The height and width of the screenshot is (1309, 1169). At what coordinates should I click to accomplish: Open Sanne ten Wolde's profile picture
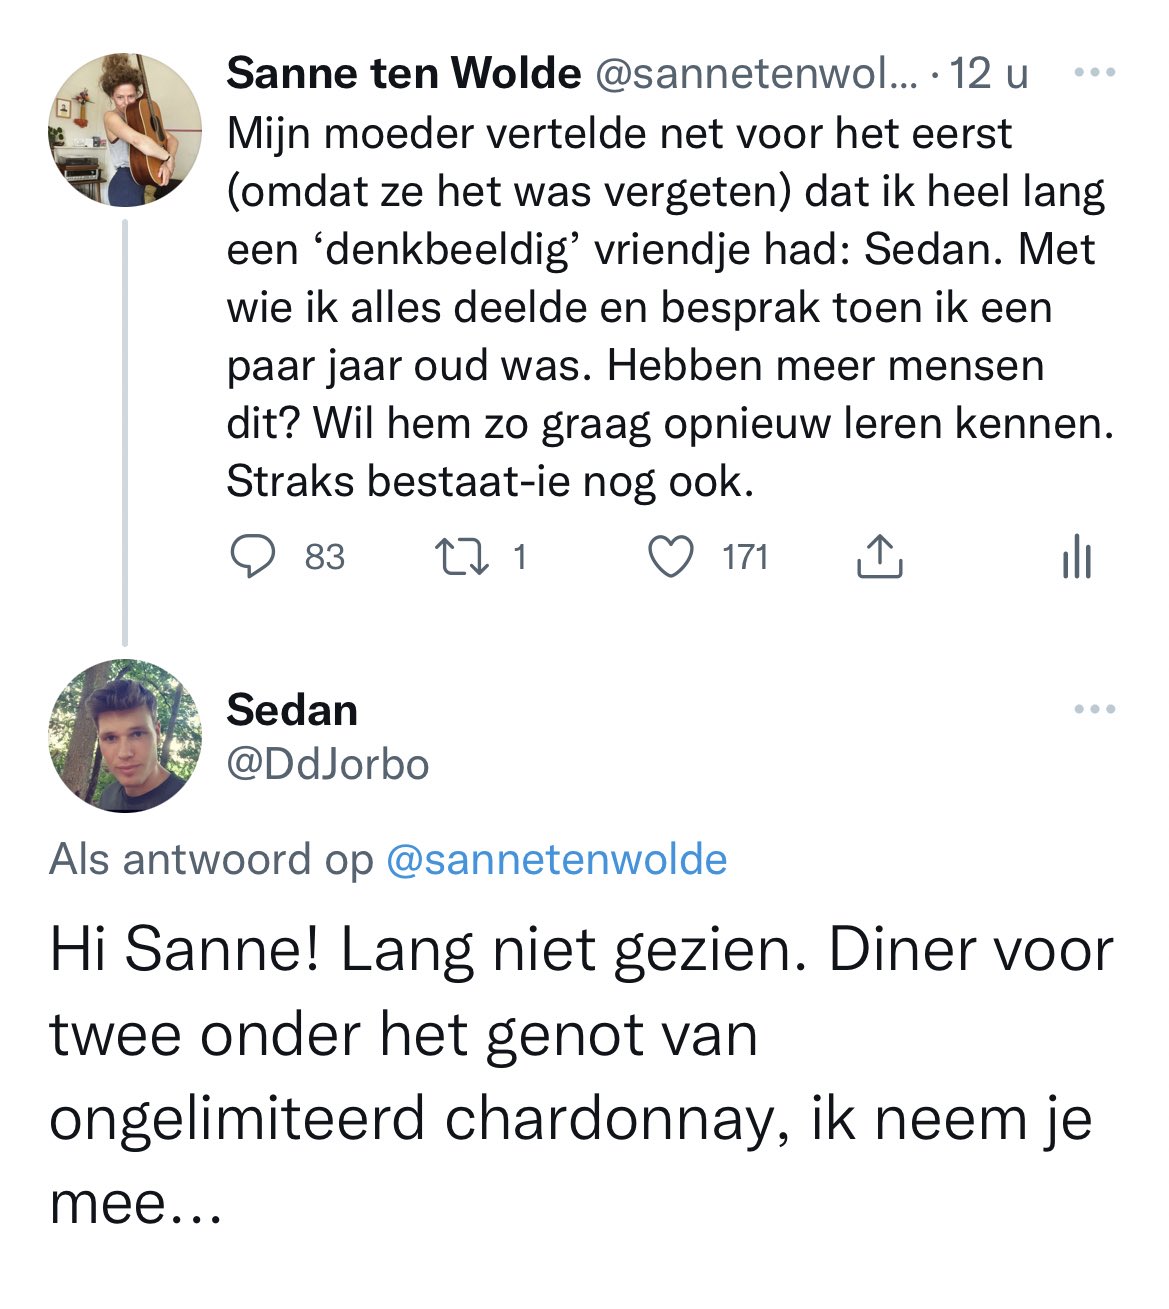[x=125, y=130]
